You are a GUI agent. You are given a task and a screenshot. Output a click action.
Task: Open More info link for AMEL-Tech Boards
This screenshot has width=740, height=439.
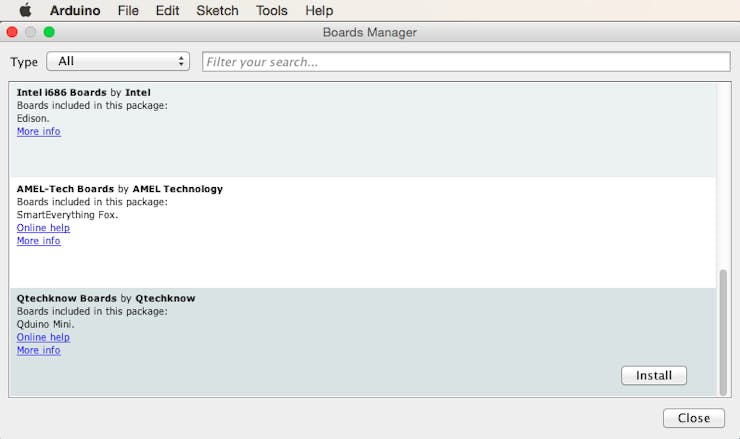tap(39, 241)
